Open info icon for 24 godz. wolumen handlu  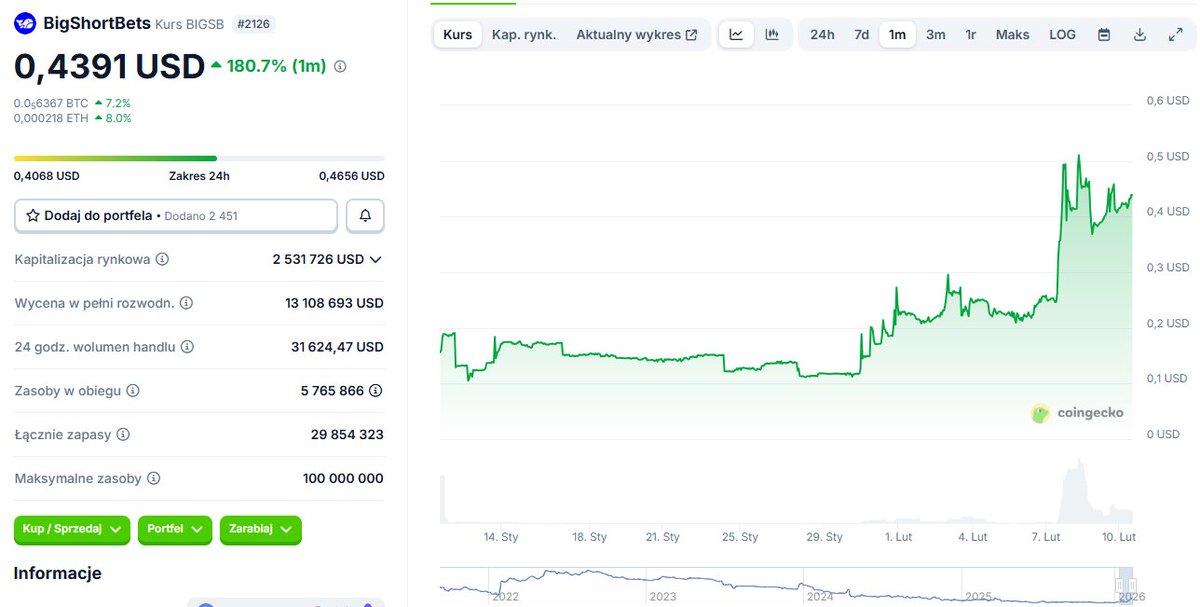(x=187, y=347)
